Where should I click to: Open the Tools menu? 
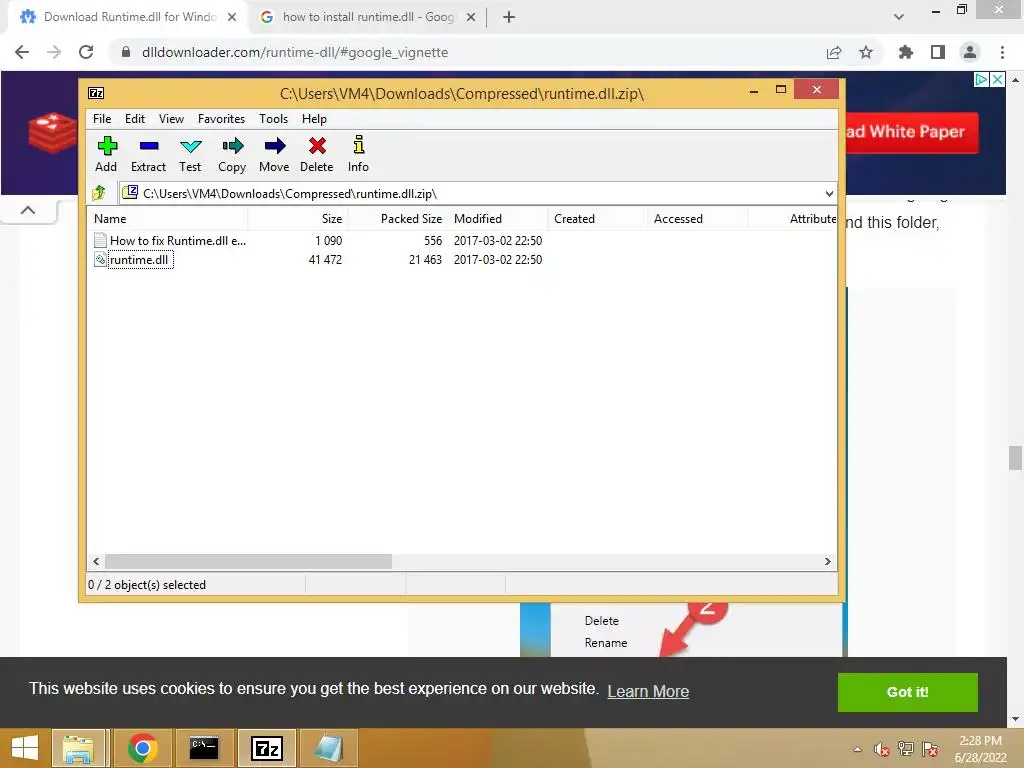pos(273,119)
